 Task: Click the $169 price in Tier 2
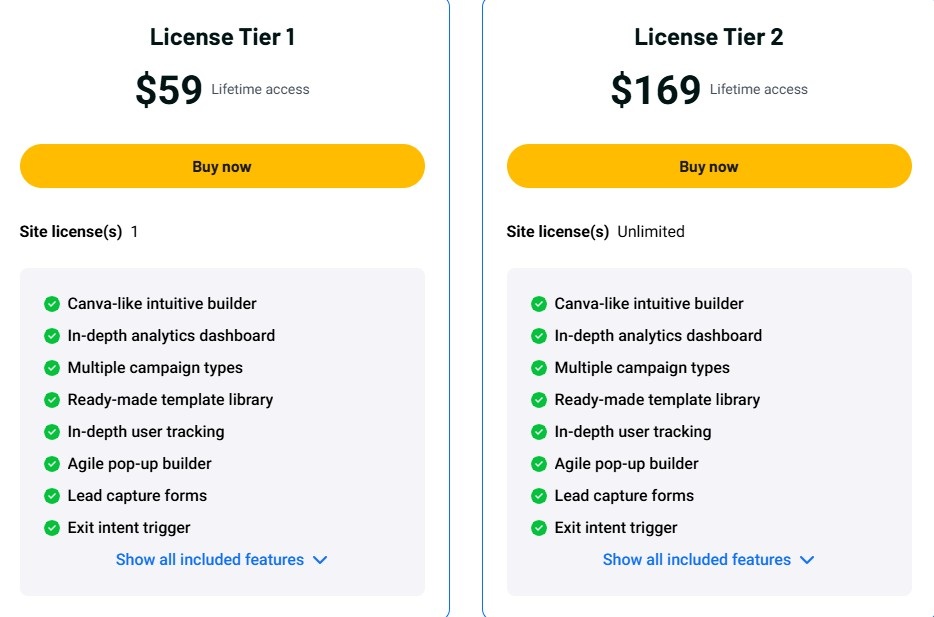pos(656,90)
